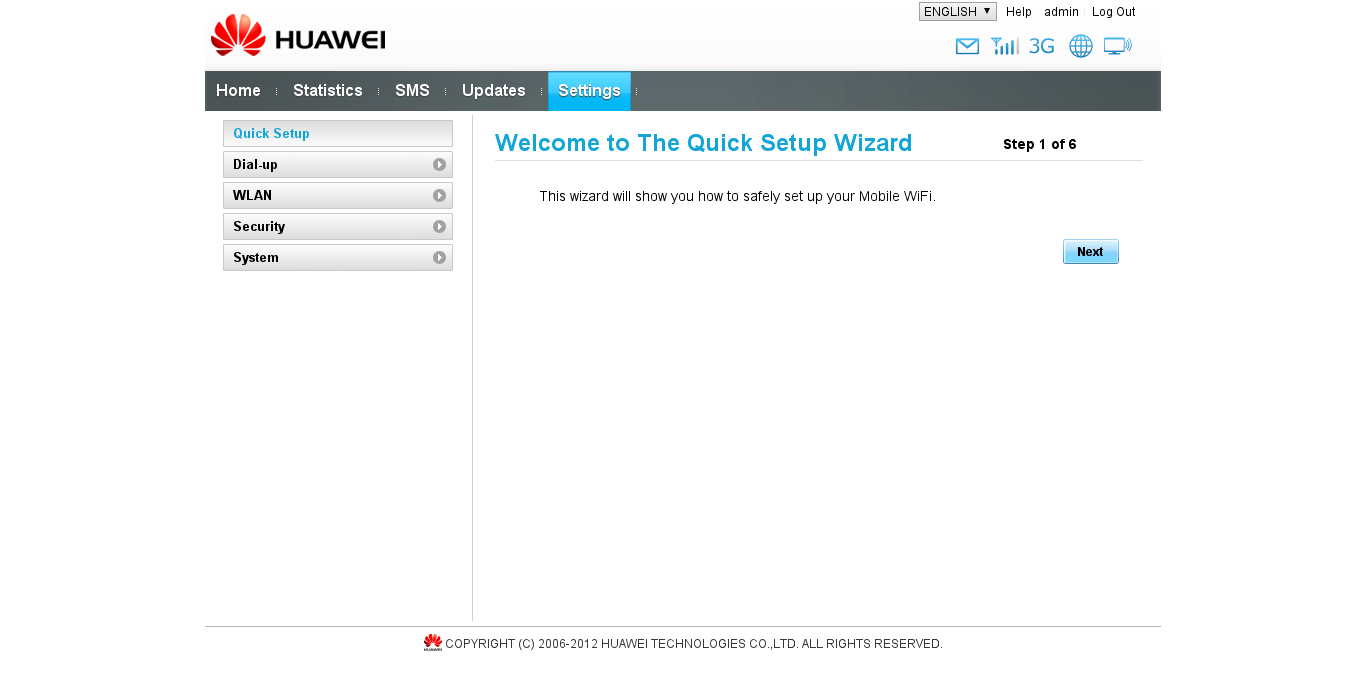Viewport: 1366px width, 680px height.
Task: Open the WLAN menu label
Action: 252,195
